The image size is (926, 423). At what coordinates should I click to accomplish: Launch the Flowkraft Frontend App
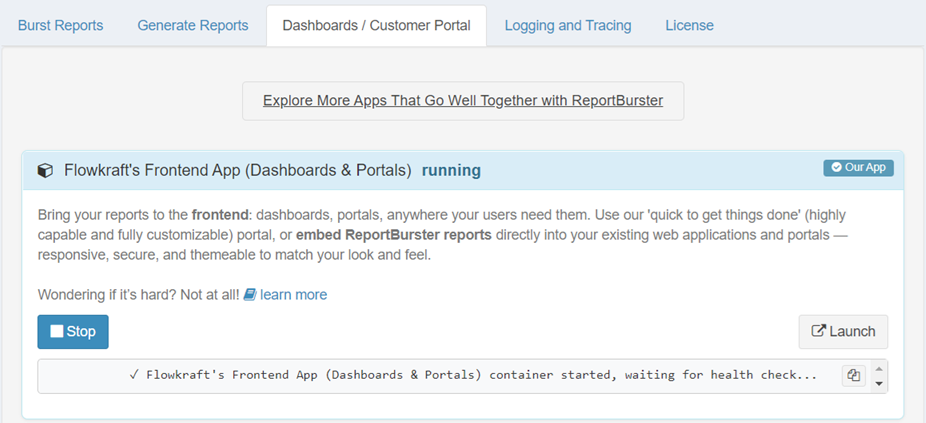pos(843,332)
